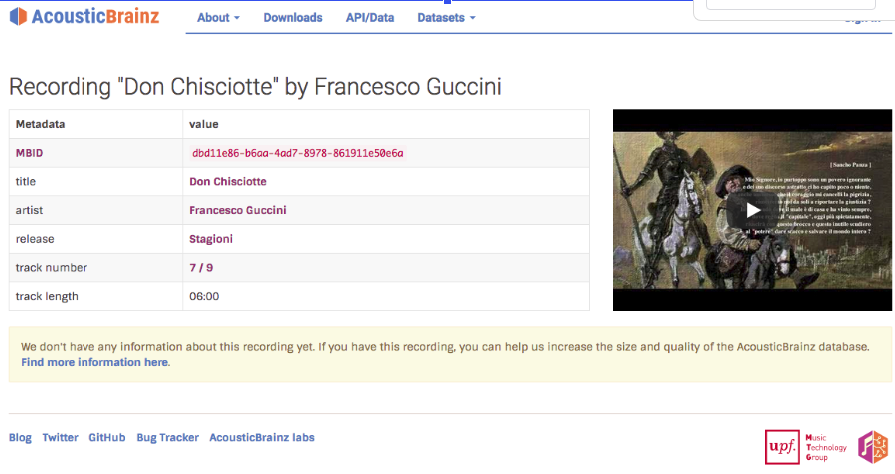895x474 pixels.
Task: Open the Bug Tracker footer link
Action: click(167, 437)
